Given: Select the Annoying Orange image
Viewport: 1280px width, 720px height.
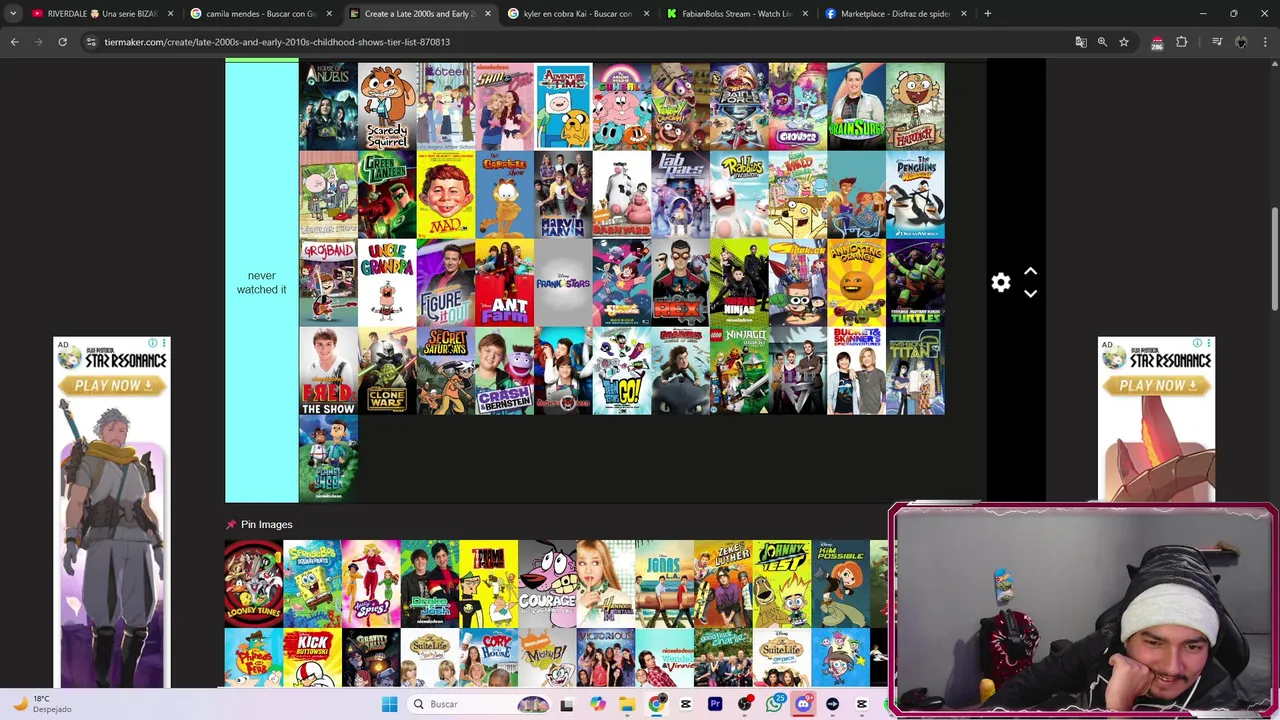Looking at the screenshot, I should pyautogui.click(x=856, y=283).
